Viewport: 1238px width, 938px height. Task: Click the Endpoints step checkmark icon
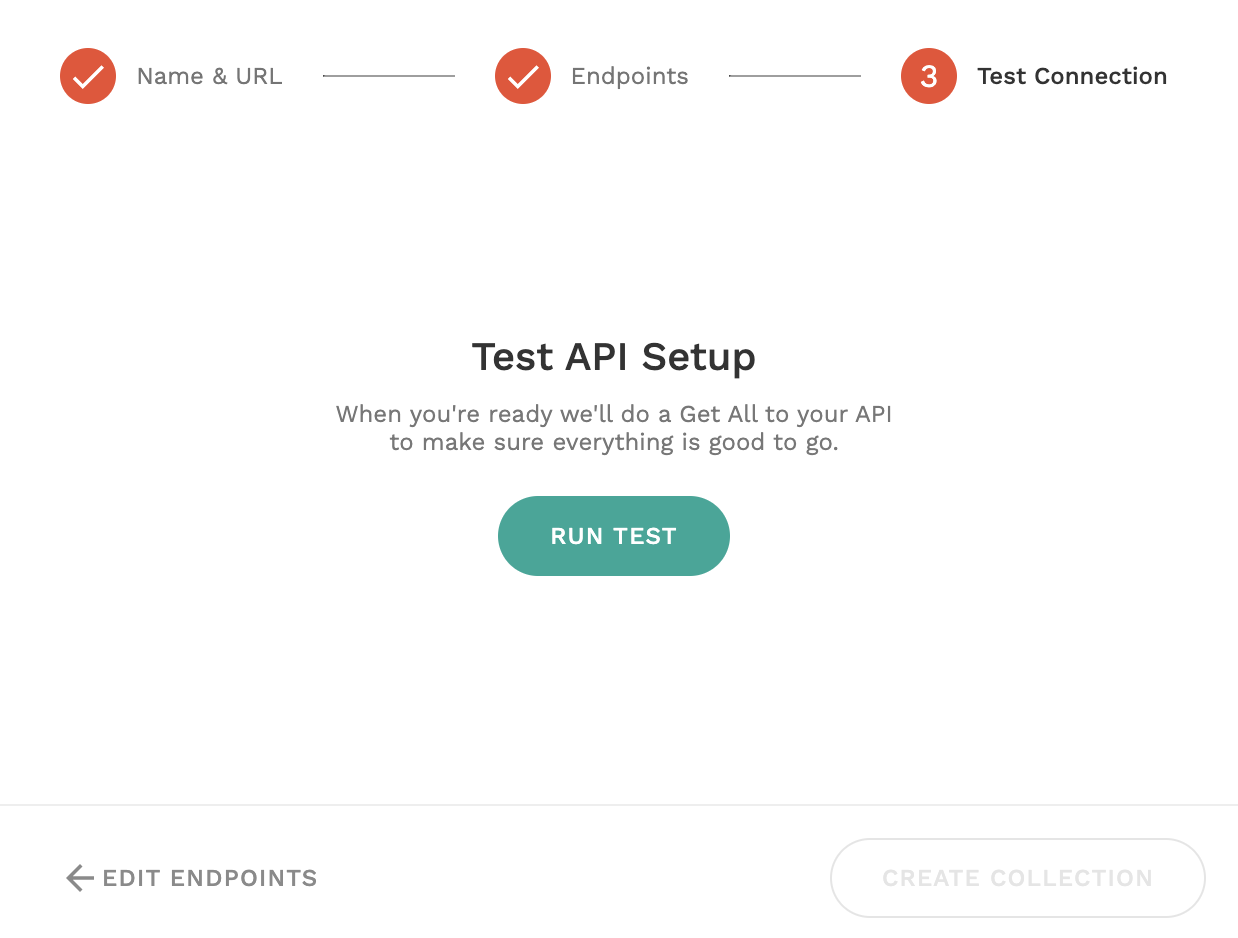pos(523,76)
